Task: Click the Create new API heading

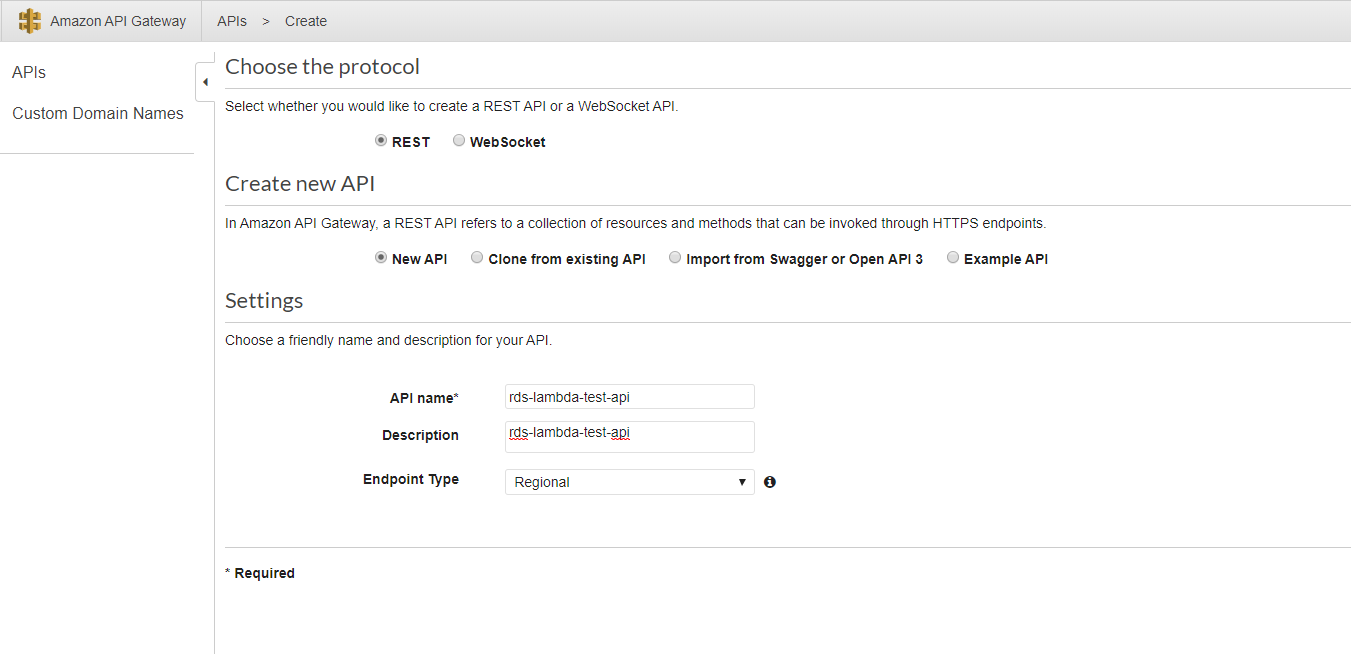Action: [x=300, y=184]
